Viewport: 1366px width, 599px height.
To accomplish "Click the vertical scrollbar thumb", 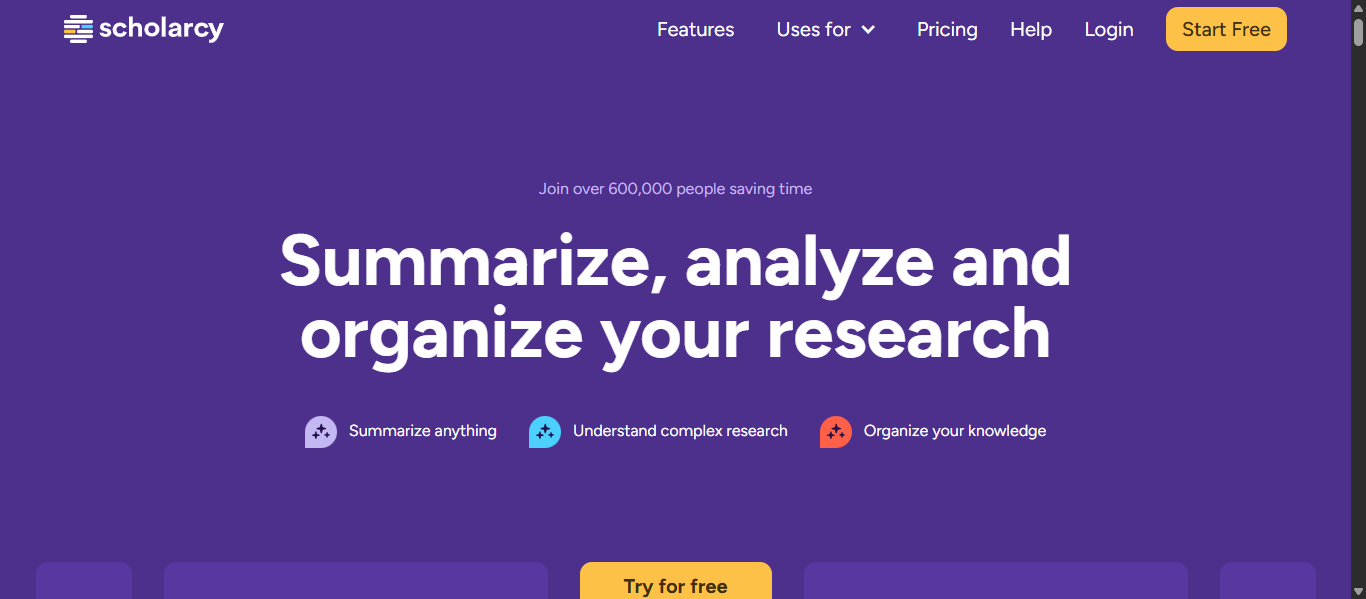I will coord(1358,32).
